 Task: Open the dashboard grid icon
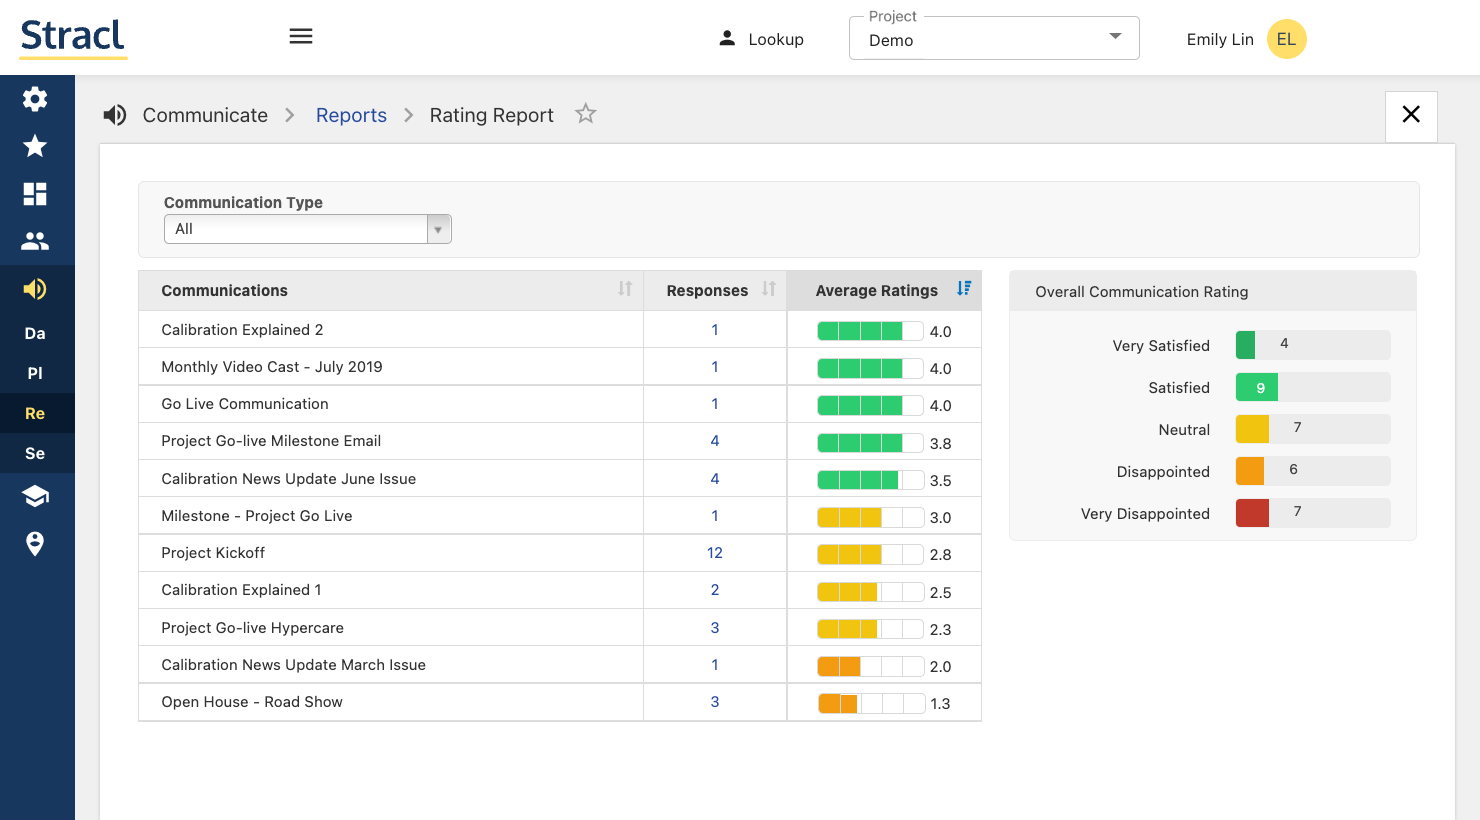click(x=35, y=194)
